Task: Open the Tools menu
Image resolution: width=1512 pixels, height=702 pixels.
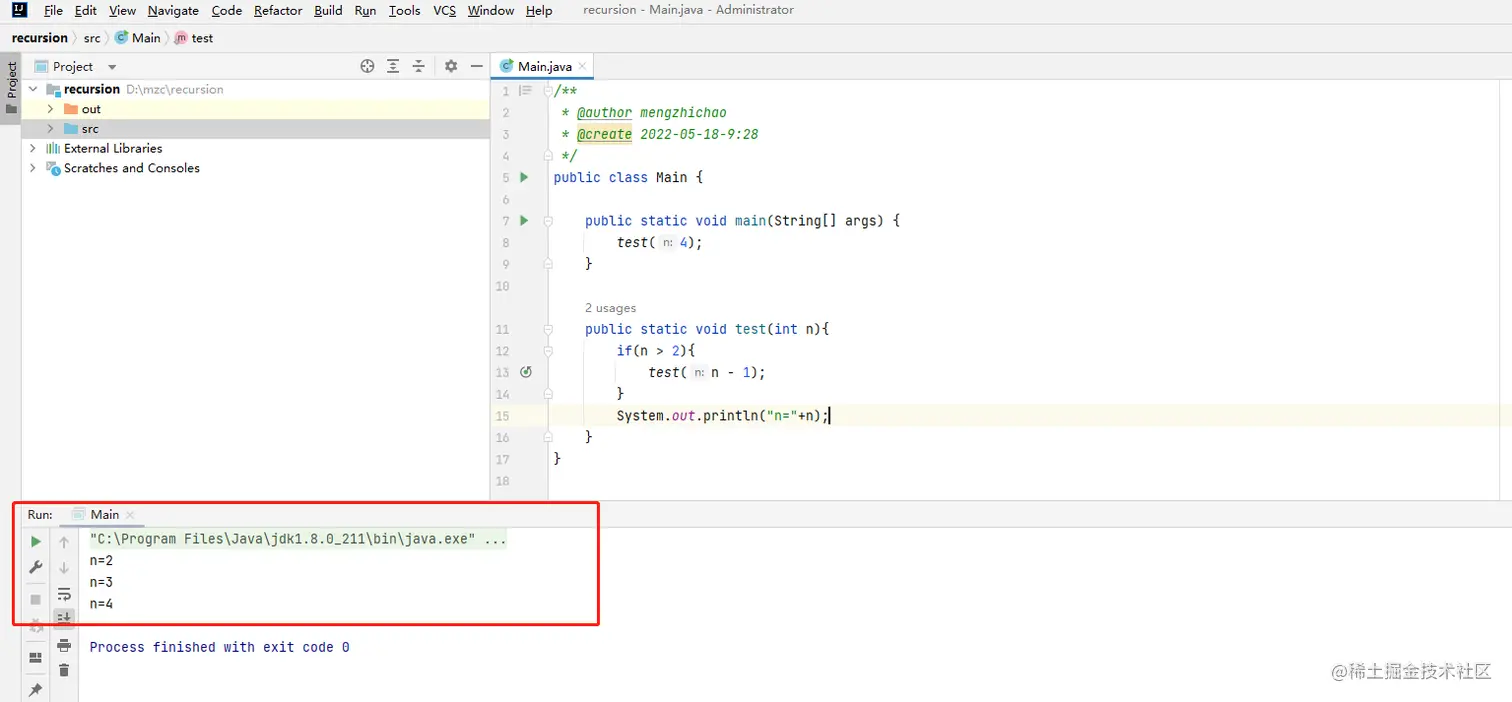Action: [x=404, y=10]
